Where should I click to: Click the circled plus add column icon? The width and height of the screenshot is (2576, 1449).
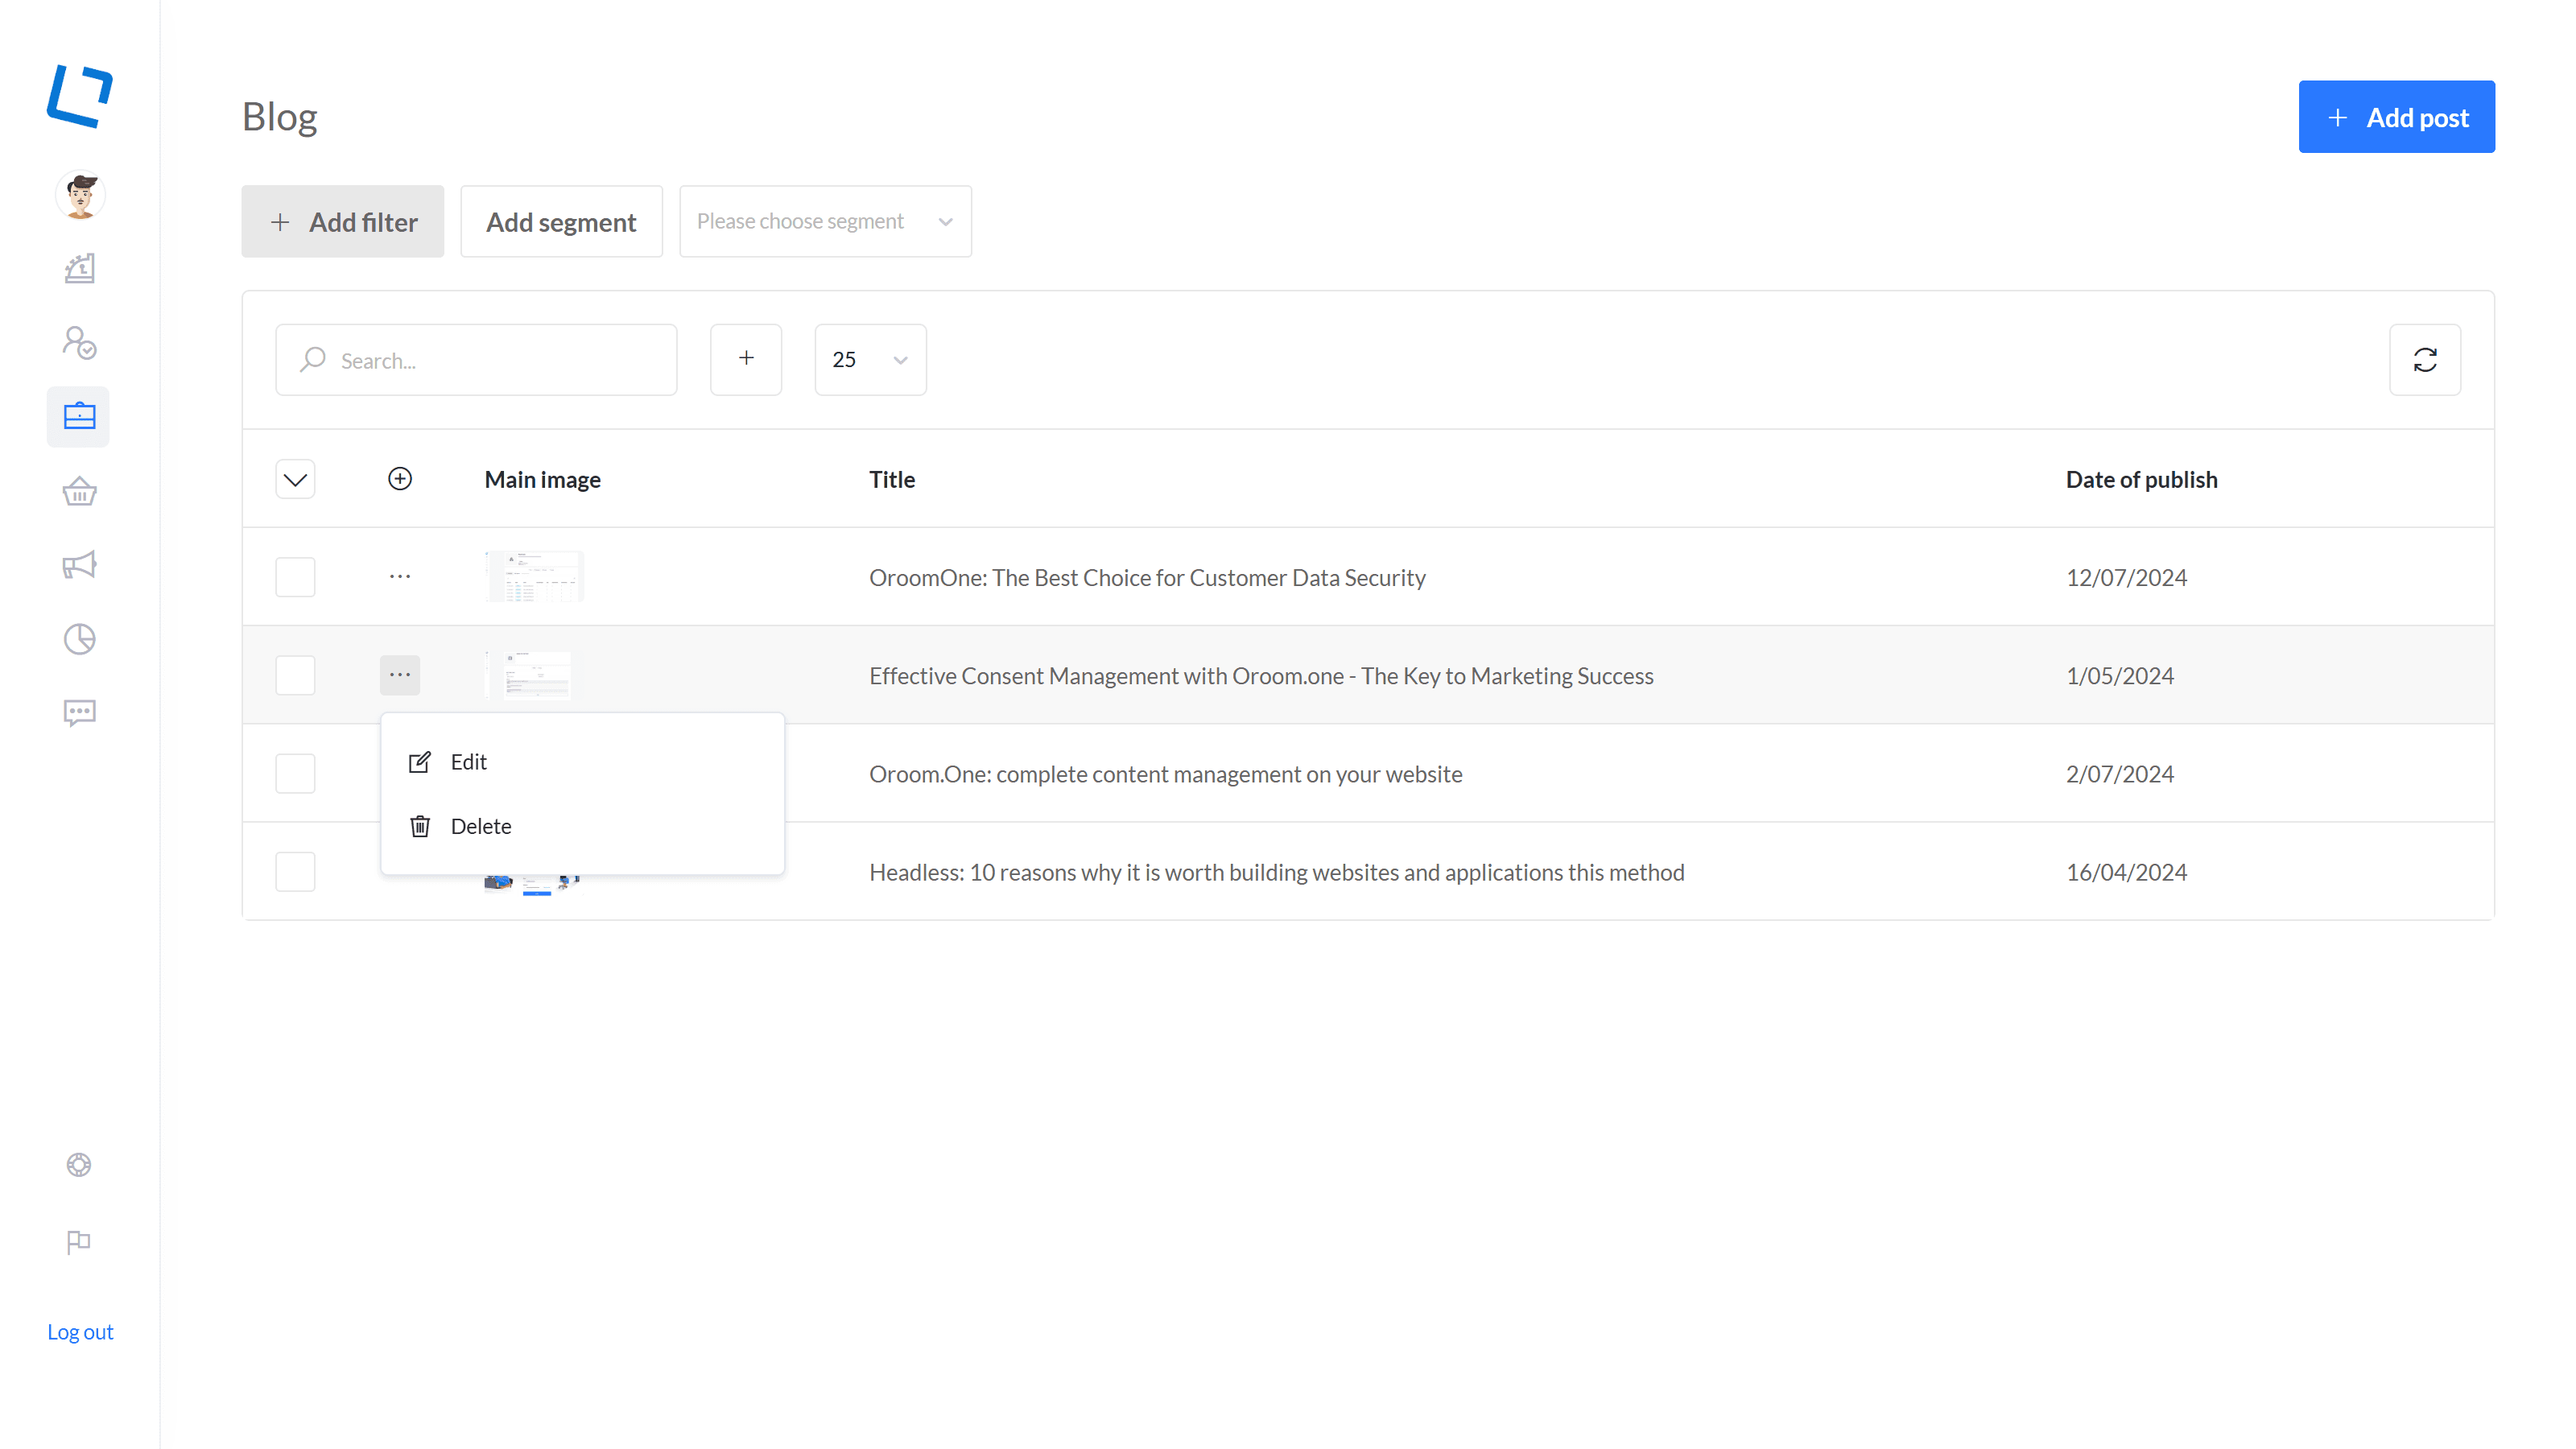click(x=400, y=479)
